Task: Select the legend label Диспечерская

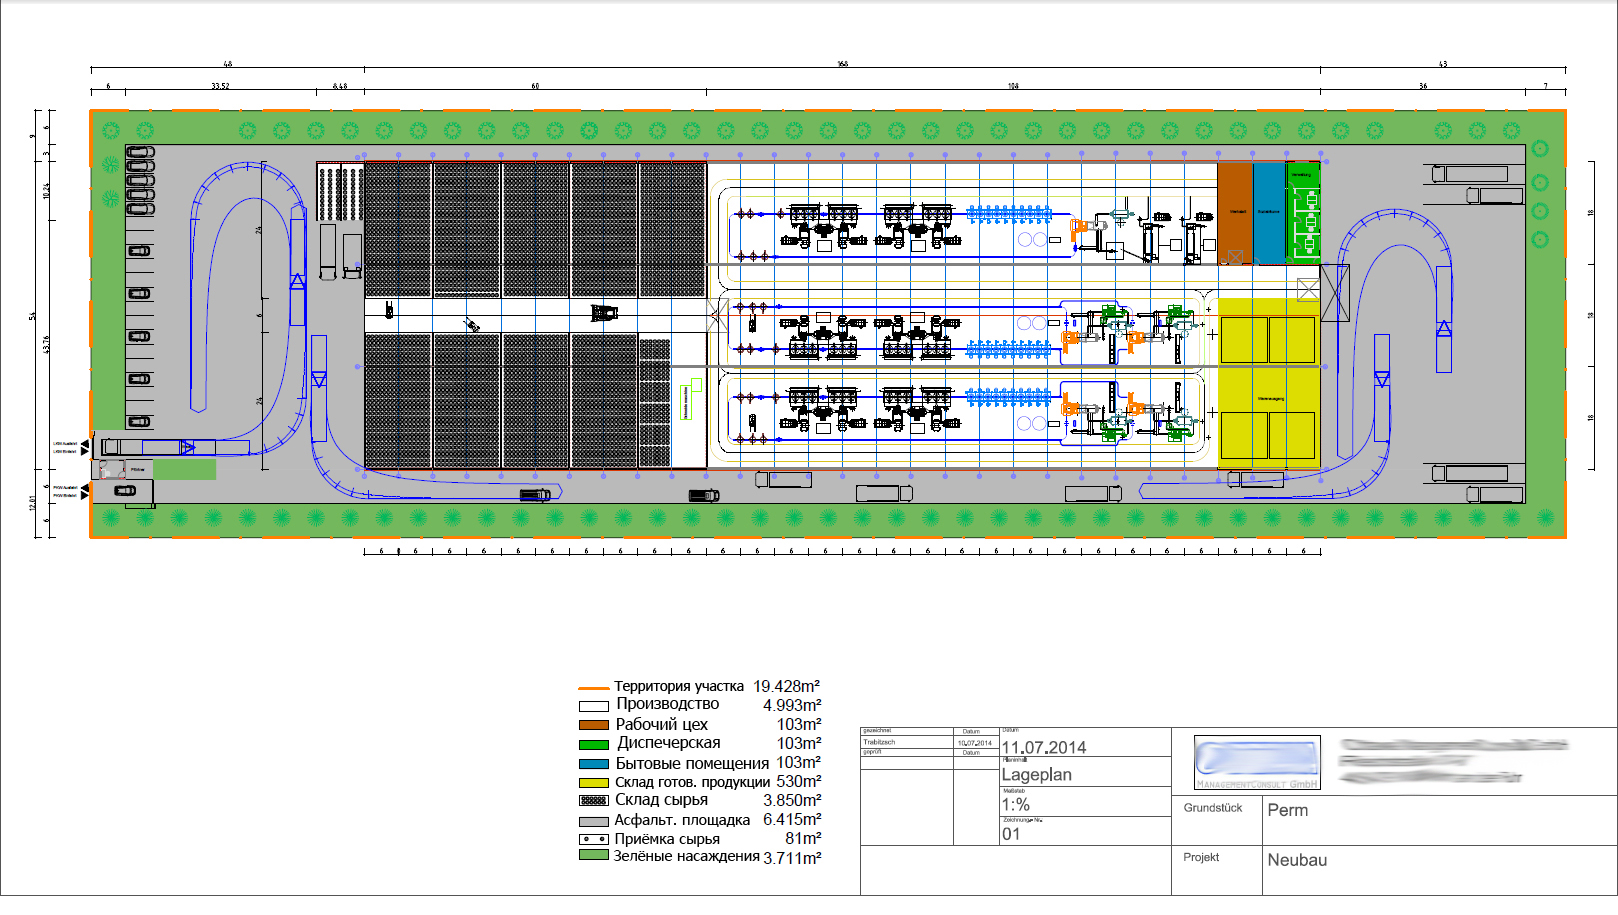Action: click(x=668, y=743)
